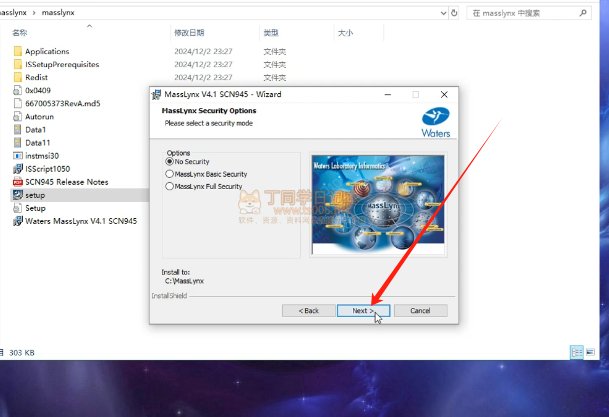Click the Next button in wizard

point(363,311)
